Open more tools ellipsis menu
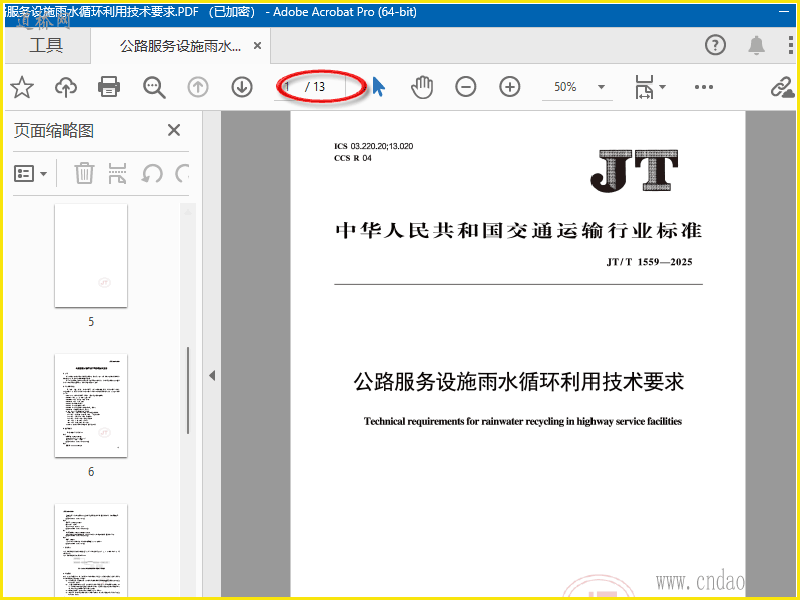This screenshot has width=800, height=600. pos(704,87)
